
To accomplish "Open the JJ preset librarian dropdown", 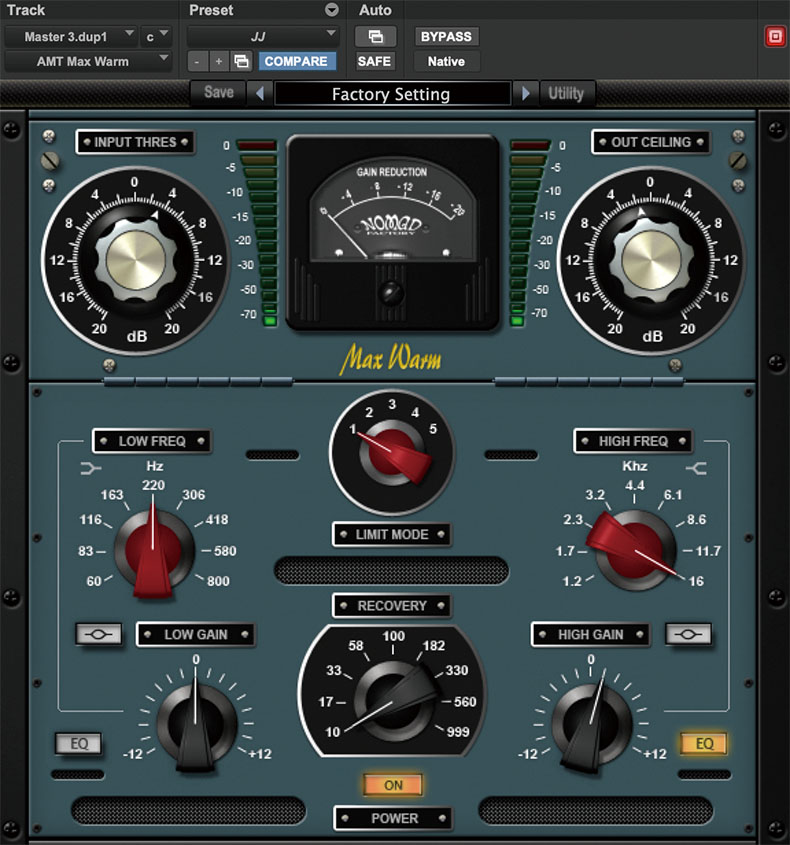I will [x=263, y=37].
